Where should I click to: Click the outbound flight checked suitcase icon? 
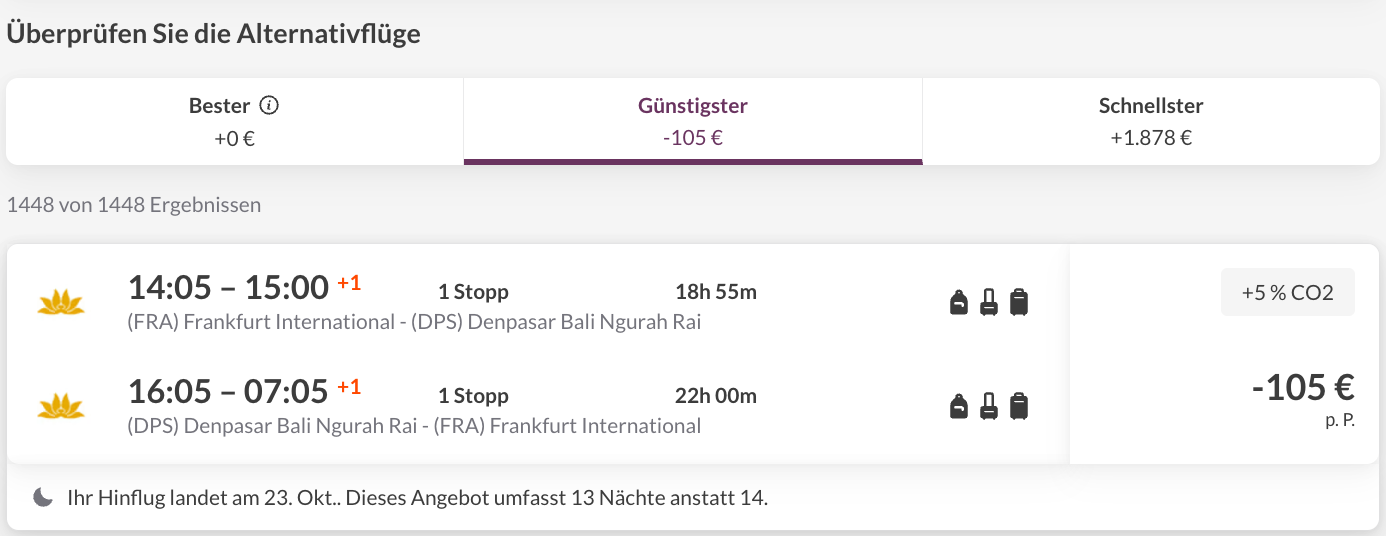tap(1019, 301)
